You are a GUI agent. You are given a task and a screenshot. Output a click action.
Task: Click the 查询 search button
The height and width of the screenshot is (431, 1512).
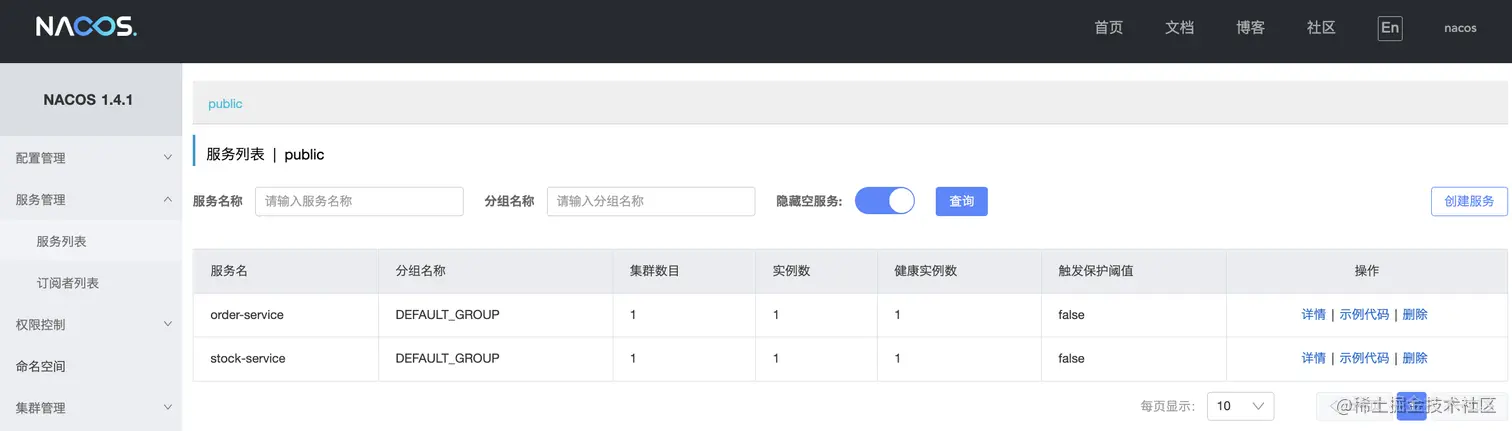[x=961, y=201]
